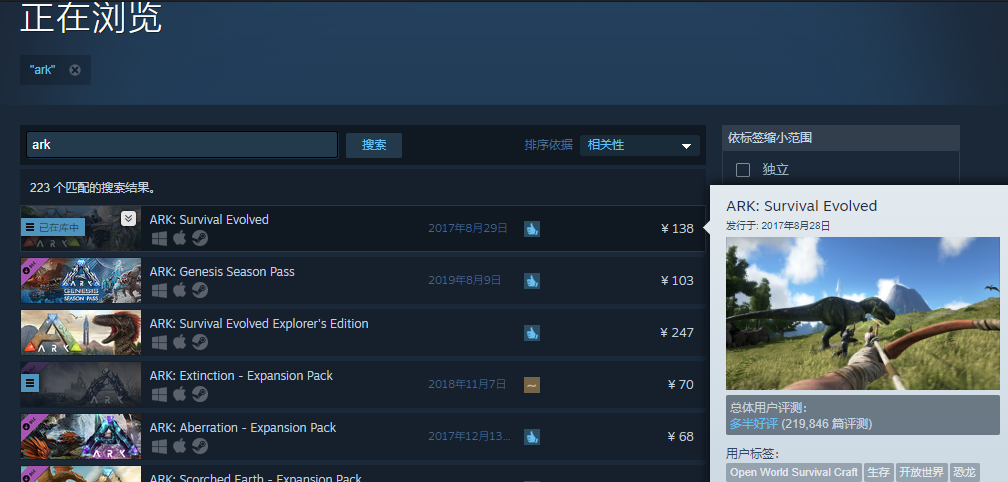Click the Explorer's Edition capsule image
Screen dimensions: 1008x482
[x=81, y=332]
